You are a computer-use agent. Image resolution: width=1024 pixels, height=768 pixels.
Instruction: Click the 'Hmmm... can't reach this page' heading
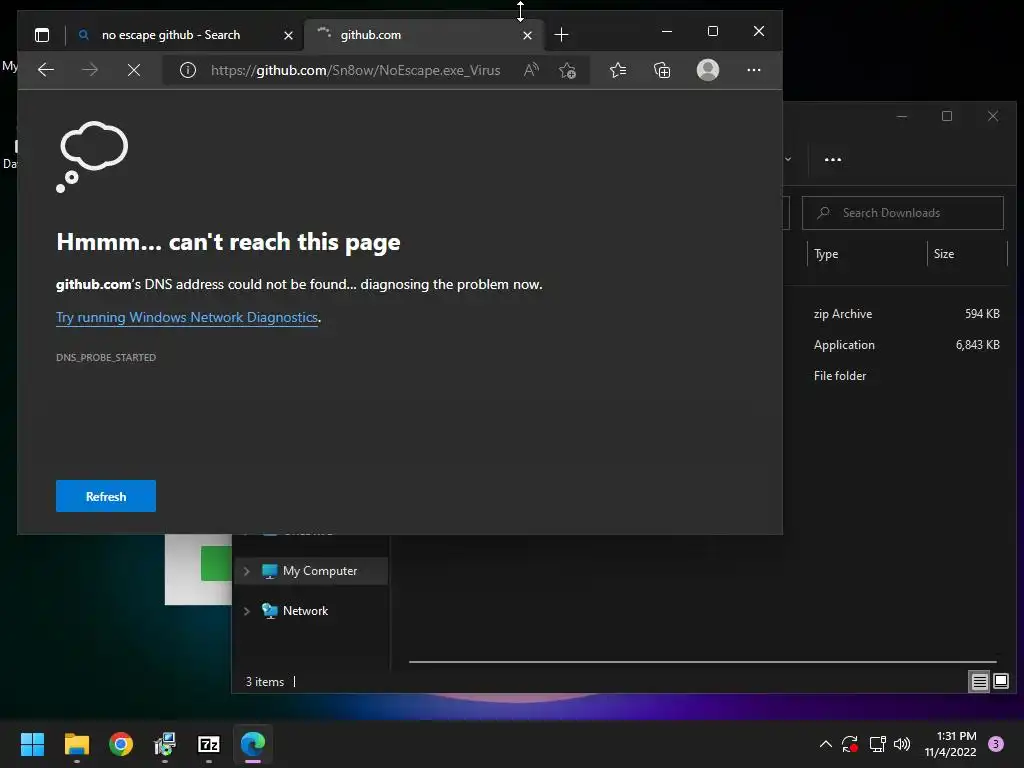(x=228, y=242)
